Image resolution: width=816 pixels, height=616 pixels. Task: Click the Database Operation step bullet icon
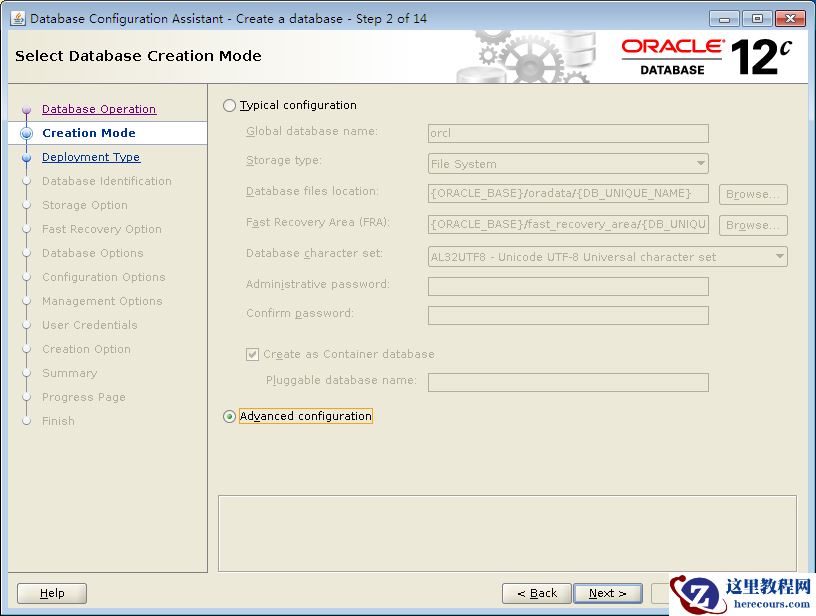(27, 110)
